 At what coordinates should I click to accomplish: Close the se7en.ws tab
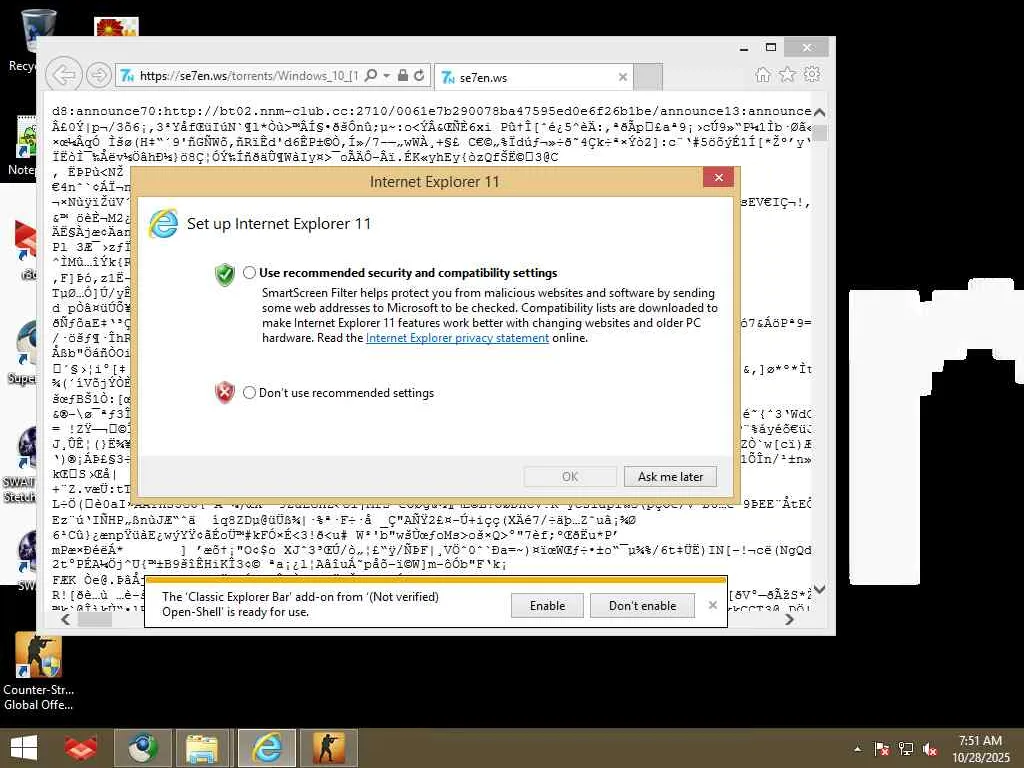click(622, 77)
